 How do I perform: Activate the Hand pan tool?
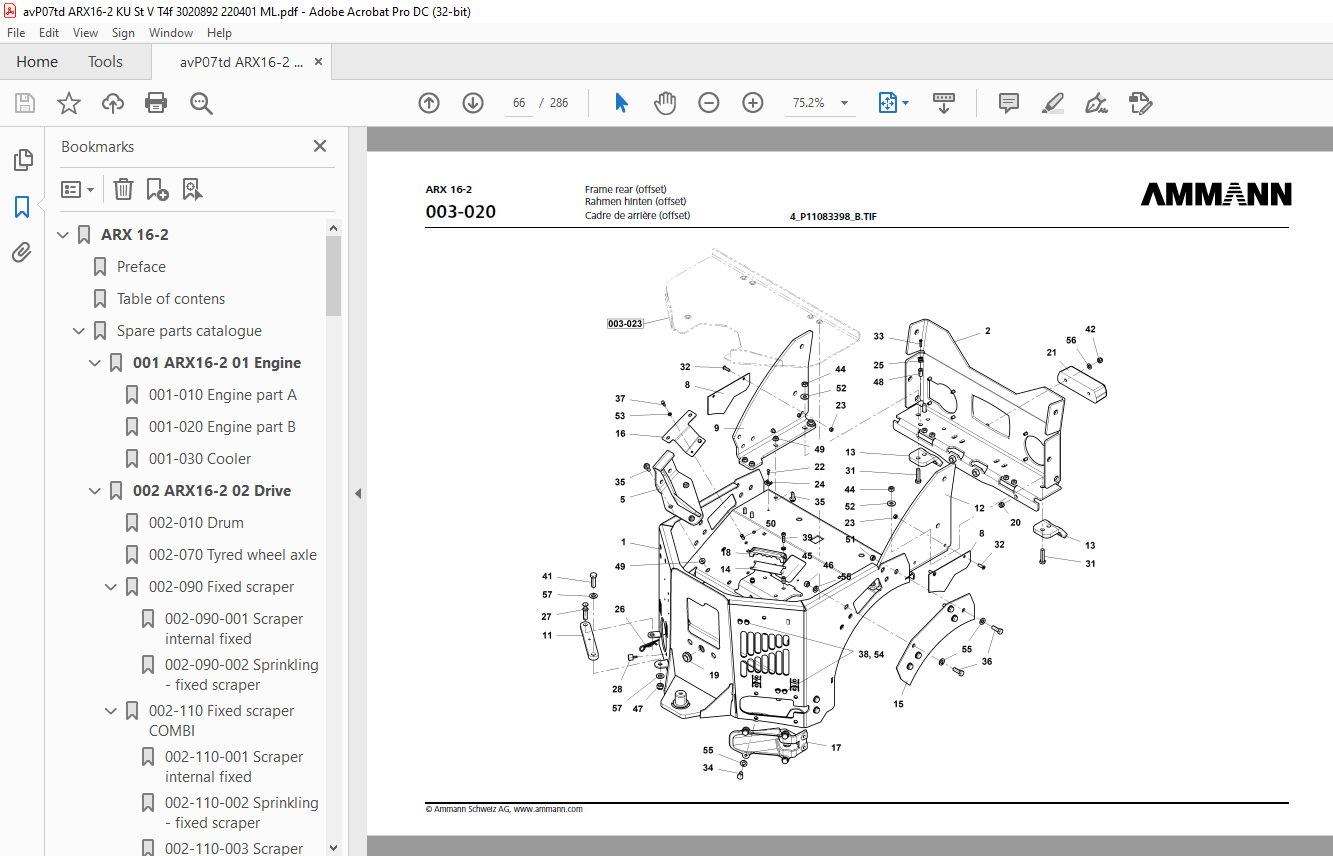coord(665,103)
